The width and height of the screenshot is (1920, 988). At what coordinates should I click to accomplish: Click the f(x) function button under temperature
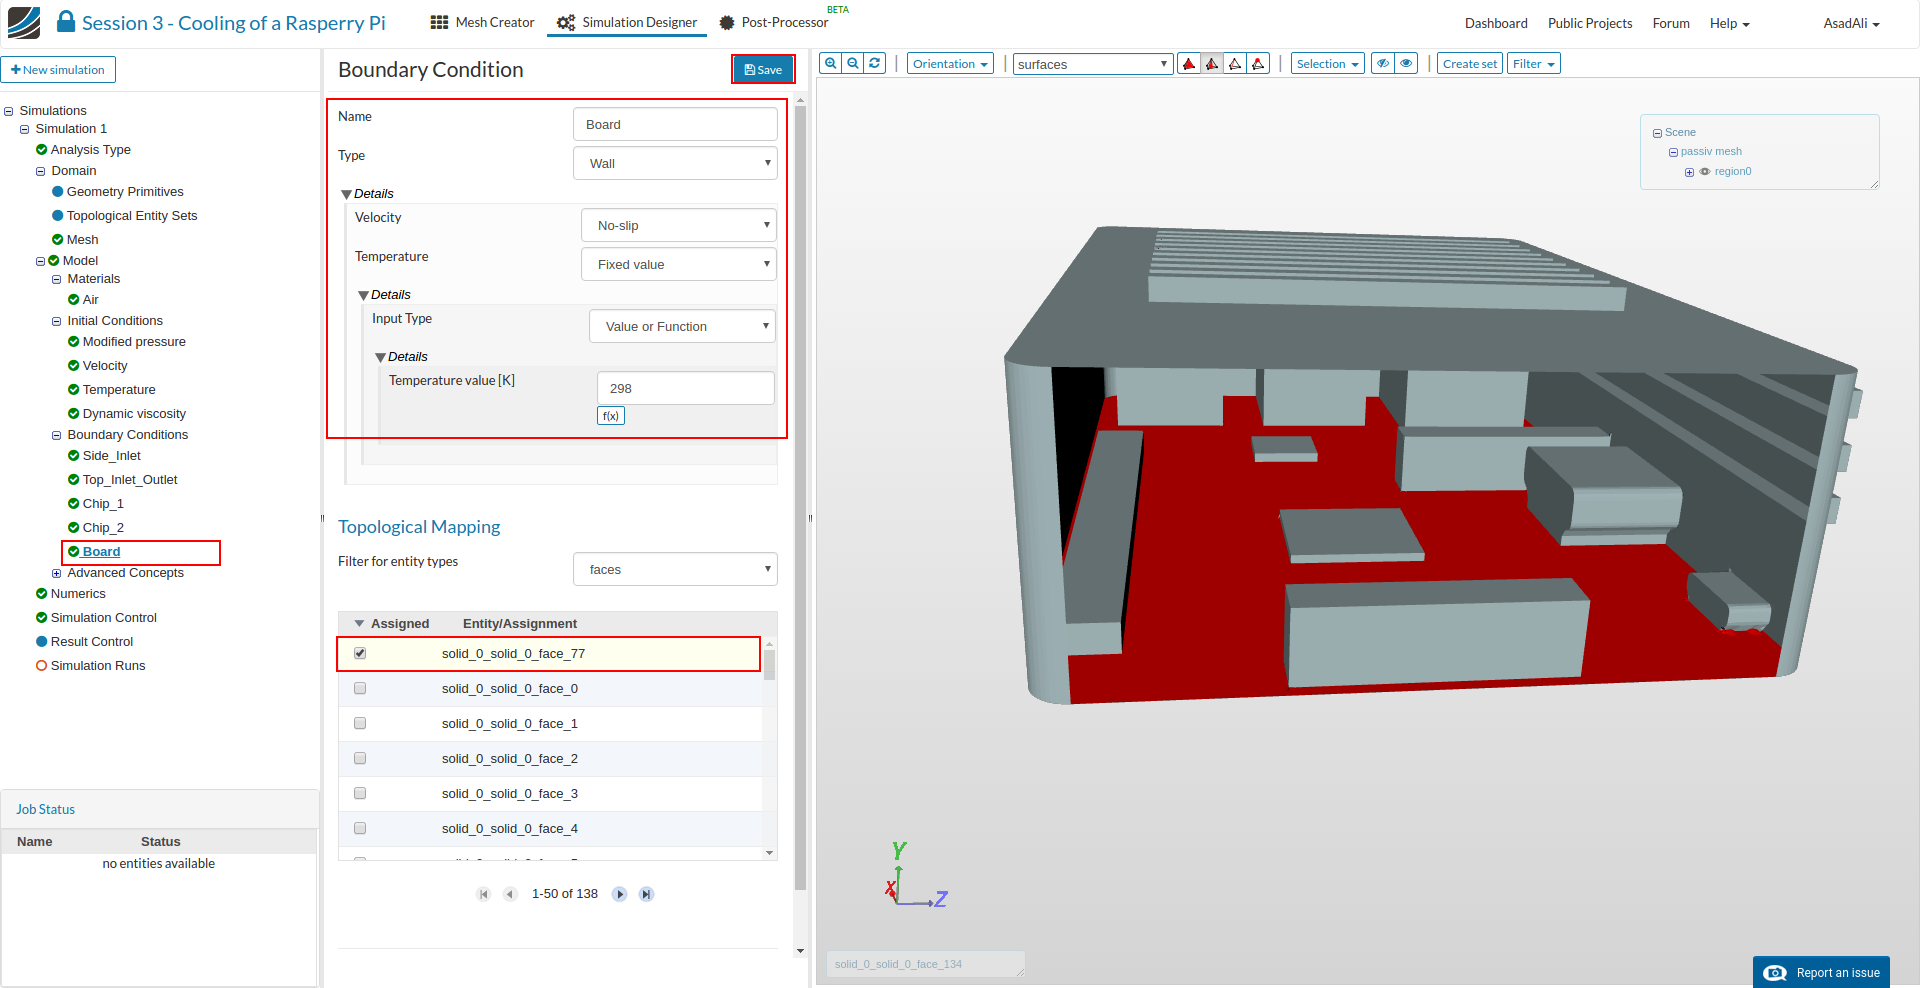click(x=610, y=416)
